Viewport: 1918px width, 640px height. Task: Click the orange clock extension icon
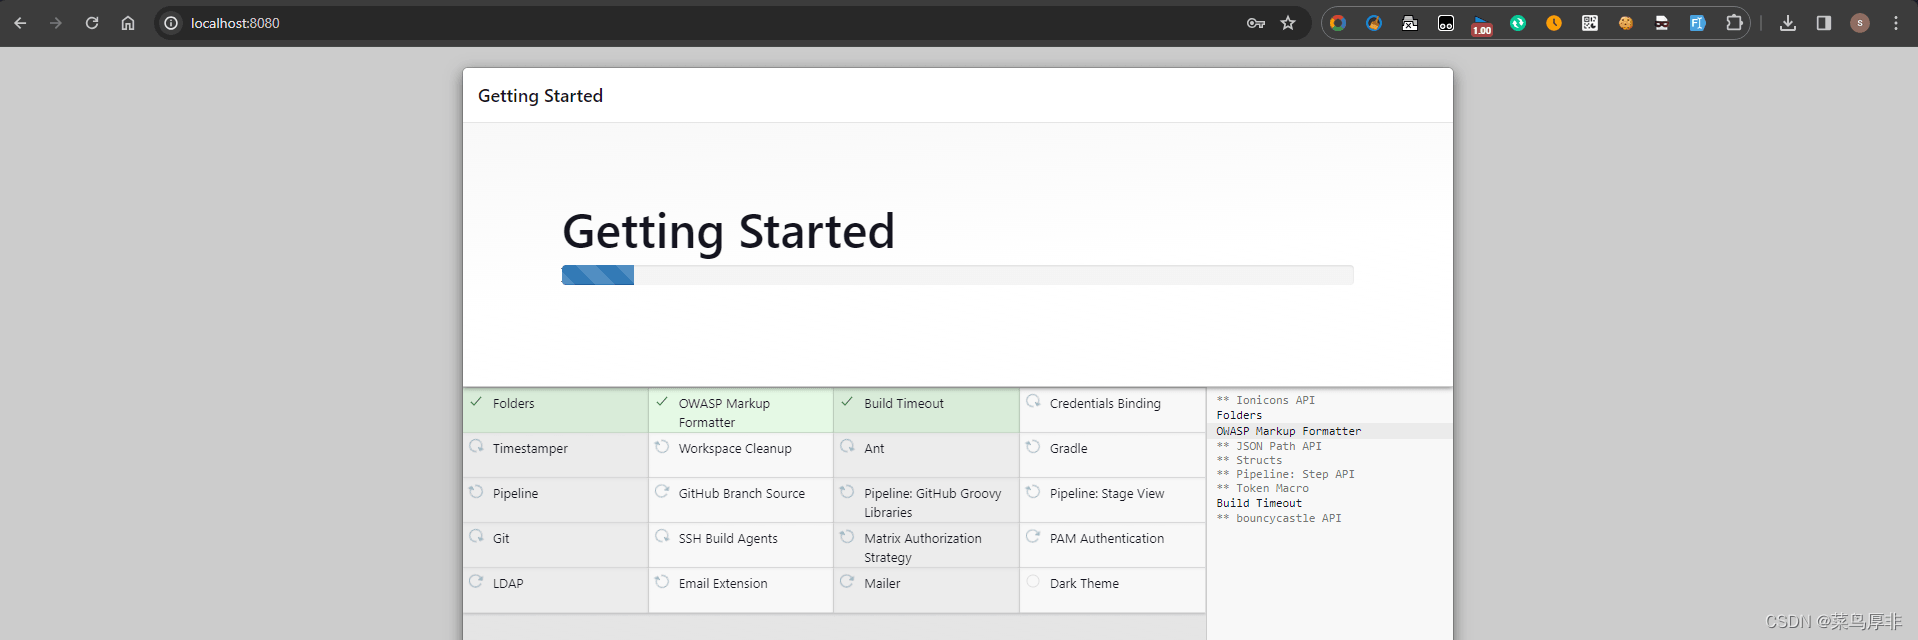tap(1554, 23)
